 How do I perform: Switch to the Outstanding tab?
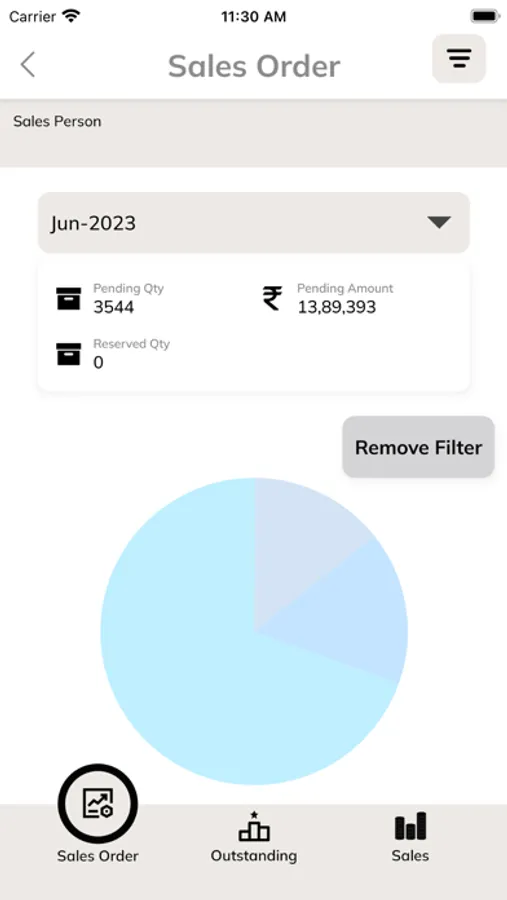254,836
